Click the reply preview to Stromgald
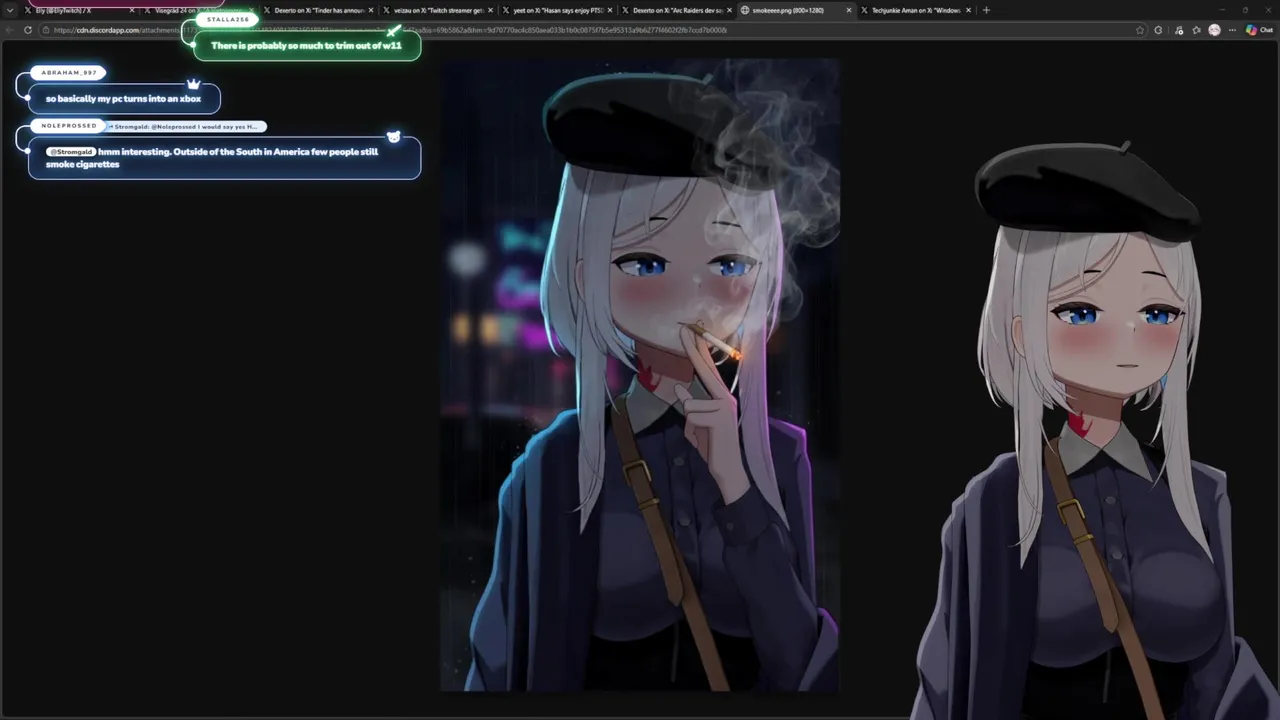The image size is (1280, 720). coord(186,127)
